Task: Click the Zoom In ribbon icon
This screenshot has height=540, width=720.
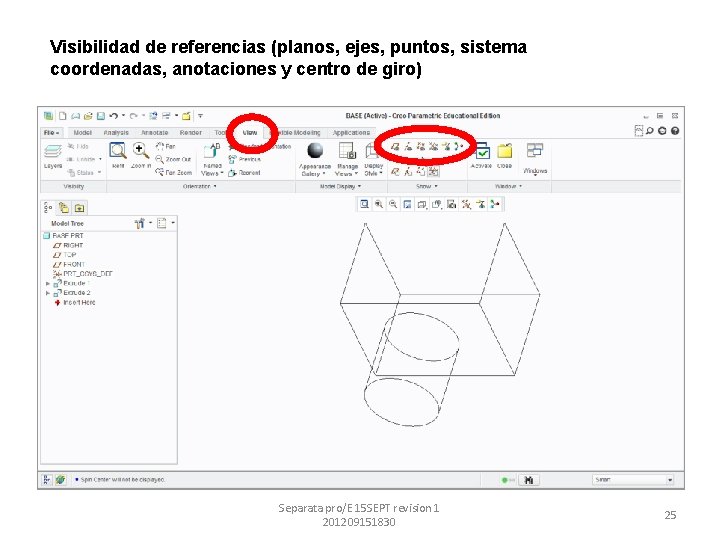Action: 141,154
